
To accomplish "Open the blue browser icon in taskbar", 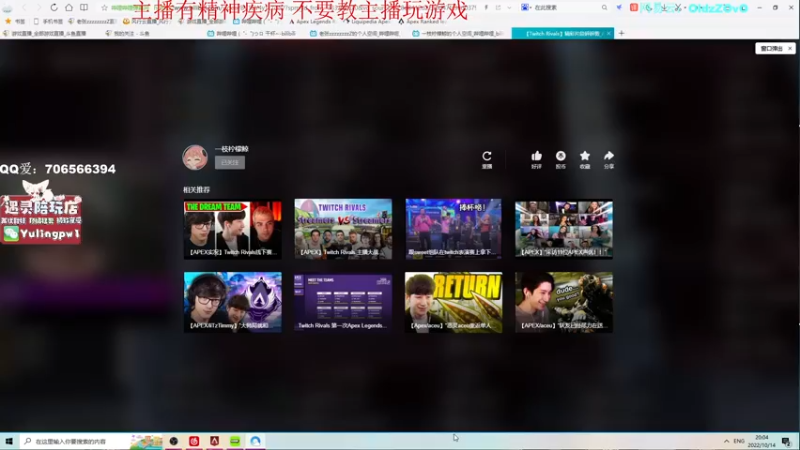I will tap(255, 441).
